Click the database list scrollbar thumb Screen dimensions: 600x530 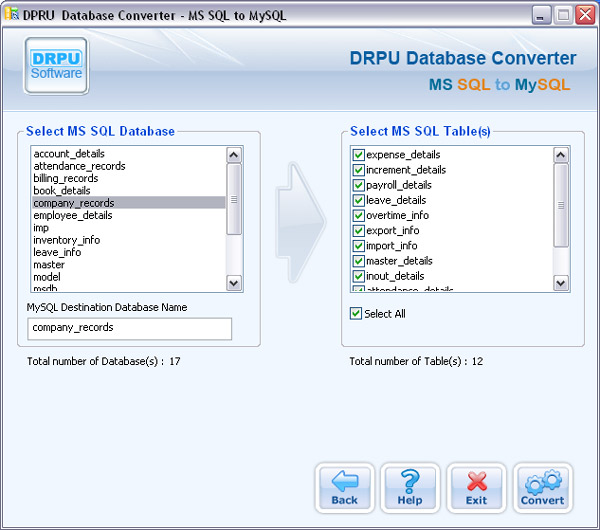click(234, 199)
